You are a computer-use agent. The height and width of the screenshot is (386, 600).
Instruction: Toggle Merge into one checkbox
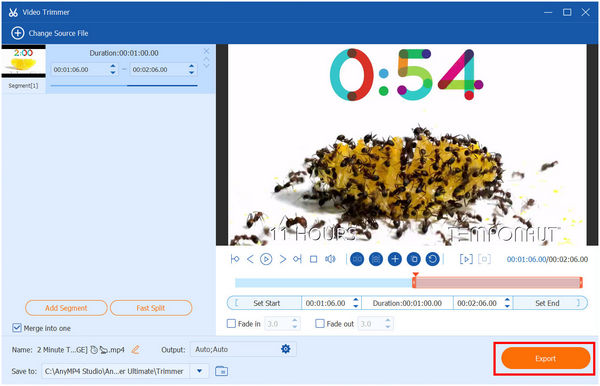tap(16, 328)
